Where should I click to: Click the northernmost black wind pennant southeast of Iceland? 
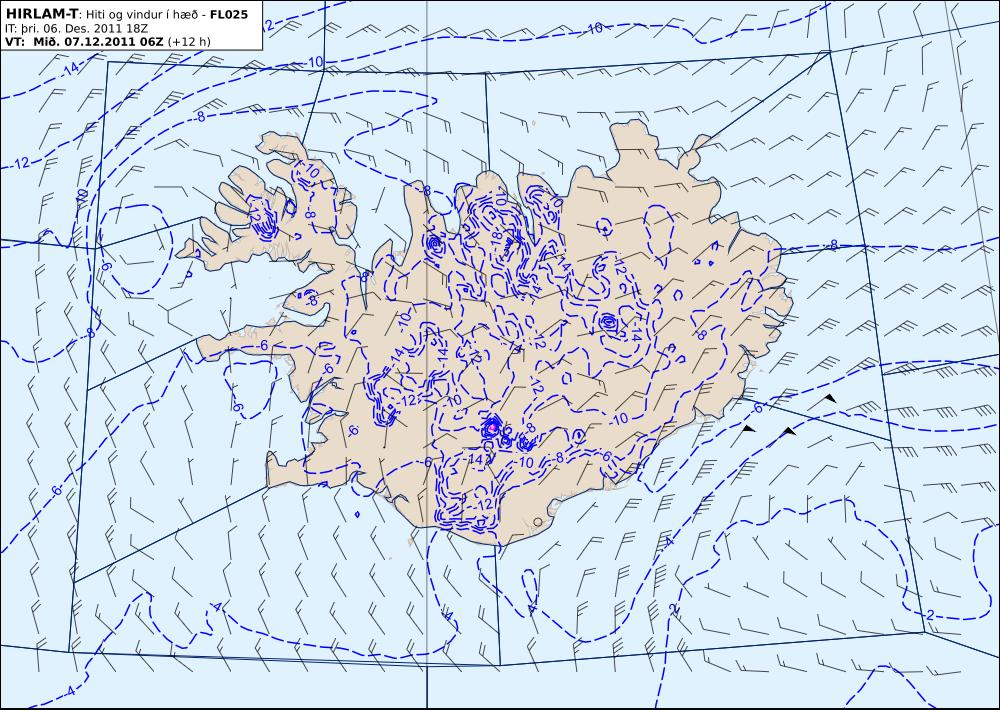tap(829, 398)
